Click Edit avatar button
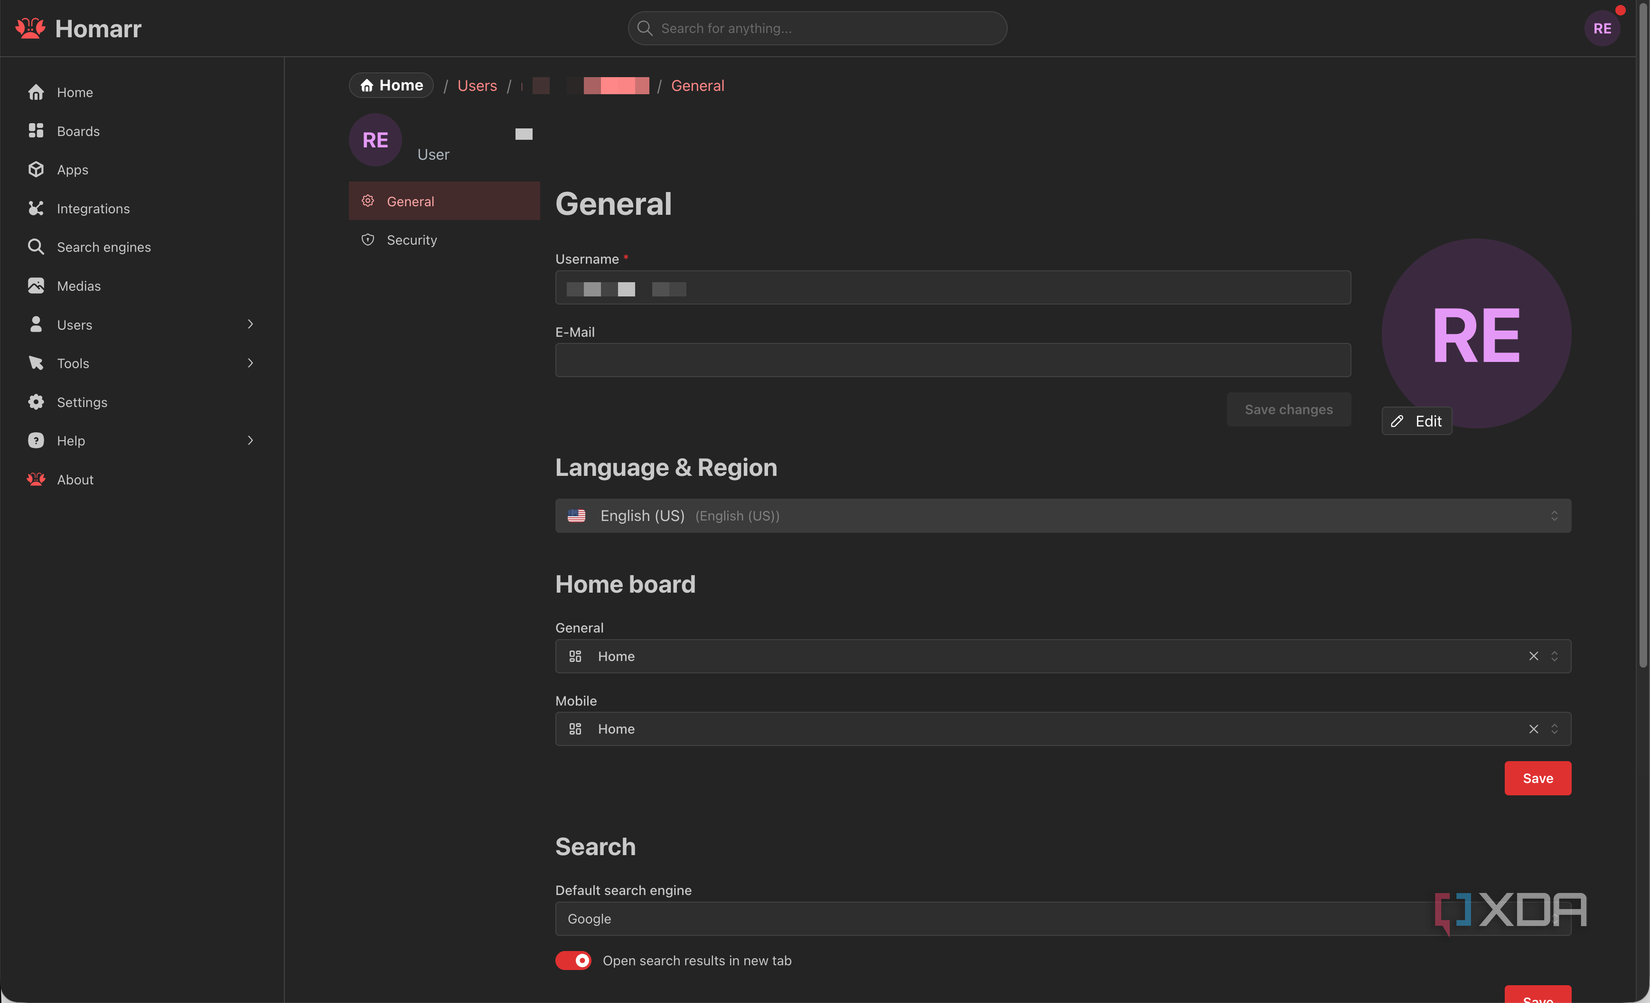The height and width of the screenshot is (1003, 1650). [x=1417, y=421]
